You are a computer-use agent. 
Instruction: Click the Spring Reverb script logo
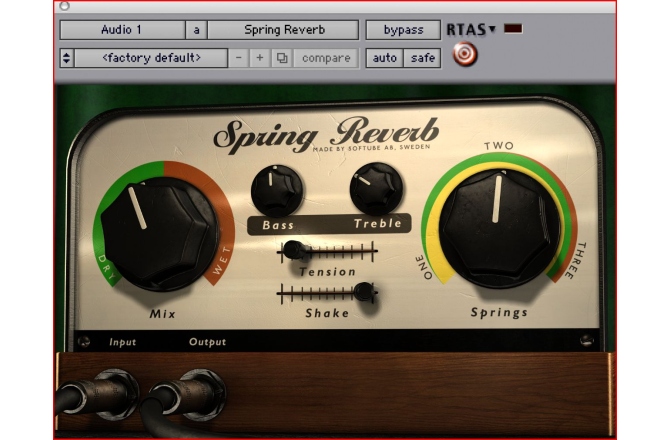(326, 134)
